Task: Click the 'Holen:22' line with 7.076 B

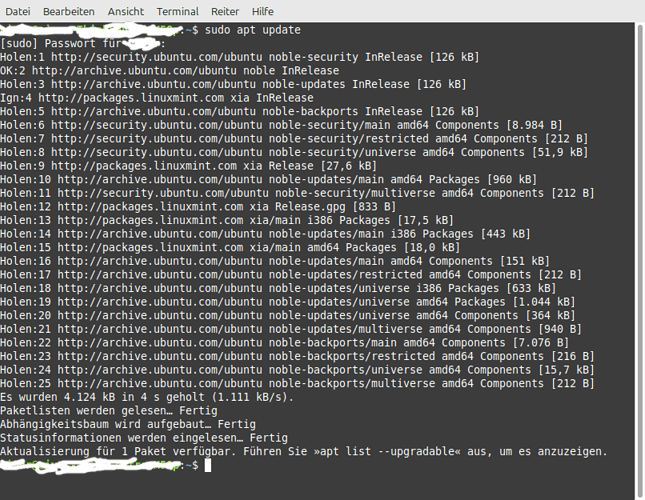Action: pyautogui.click(x=284, y=342)
